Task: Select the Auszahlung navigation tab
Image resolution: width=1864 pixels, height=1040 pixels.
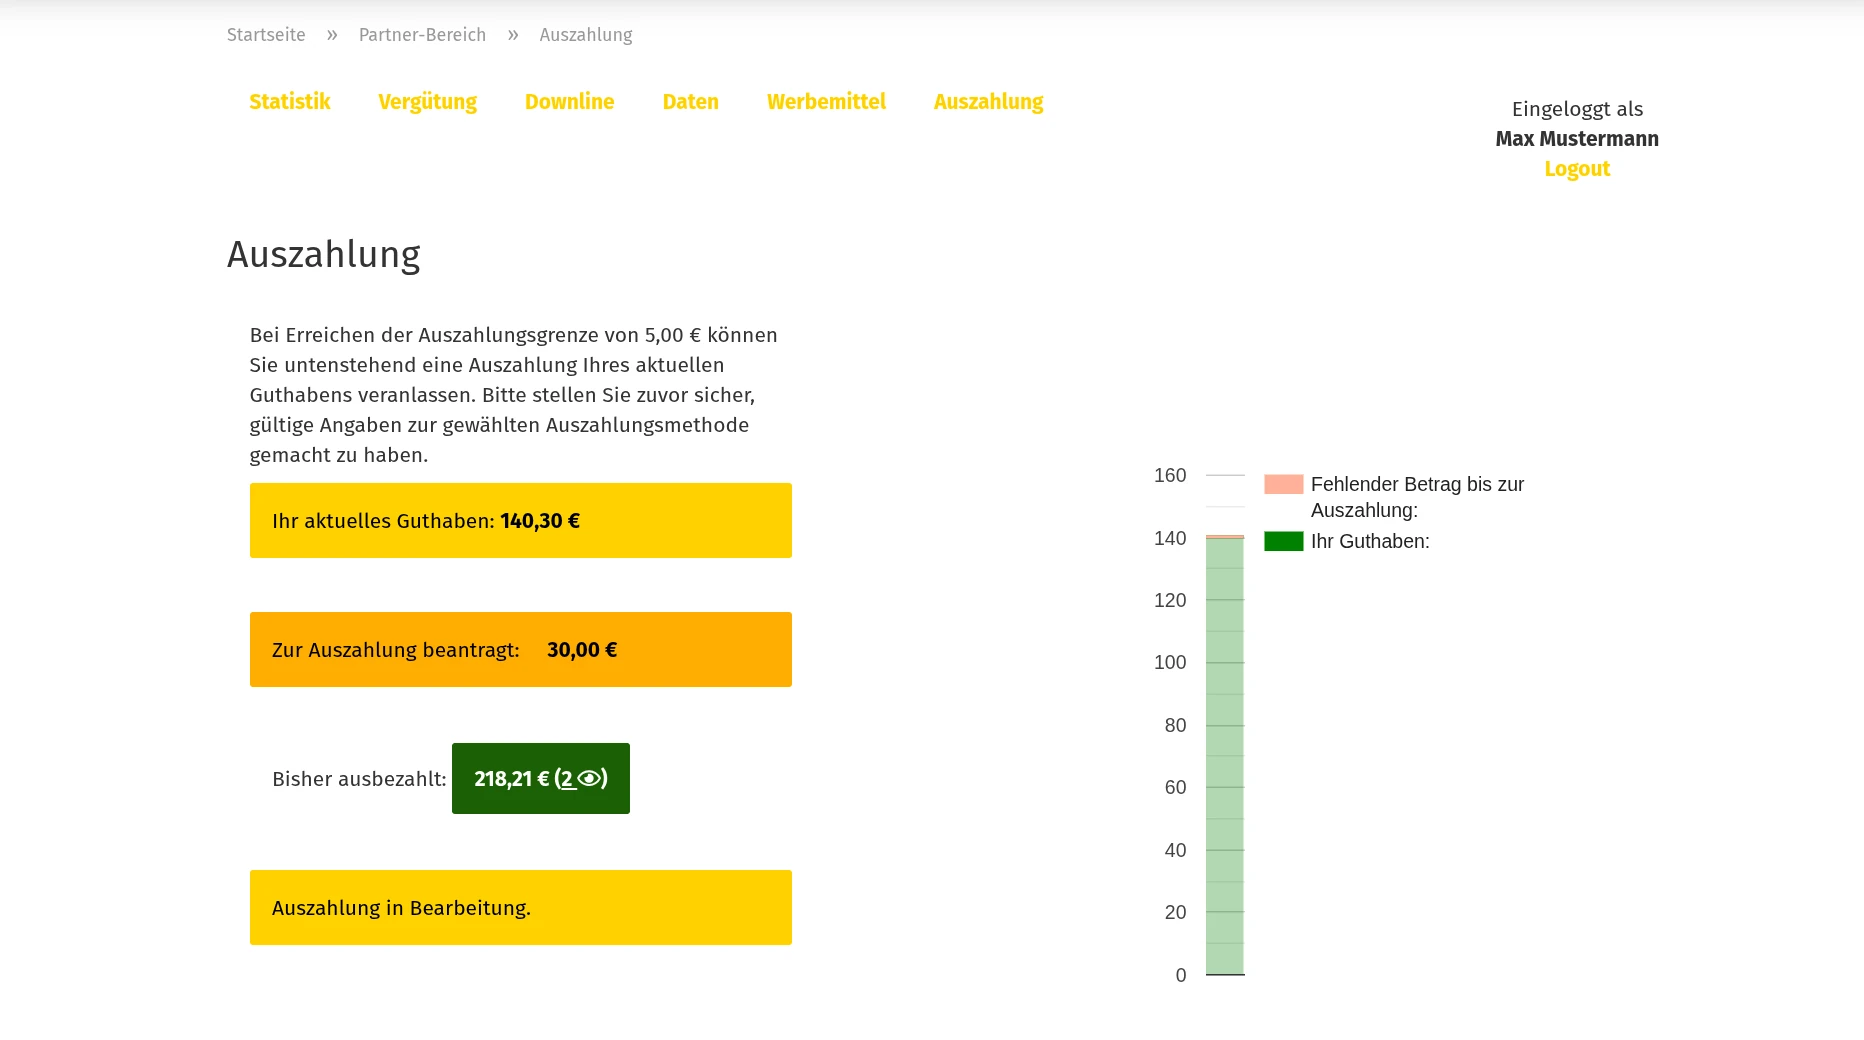Action: click(x=988, y=102)
